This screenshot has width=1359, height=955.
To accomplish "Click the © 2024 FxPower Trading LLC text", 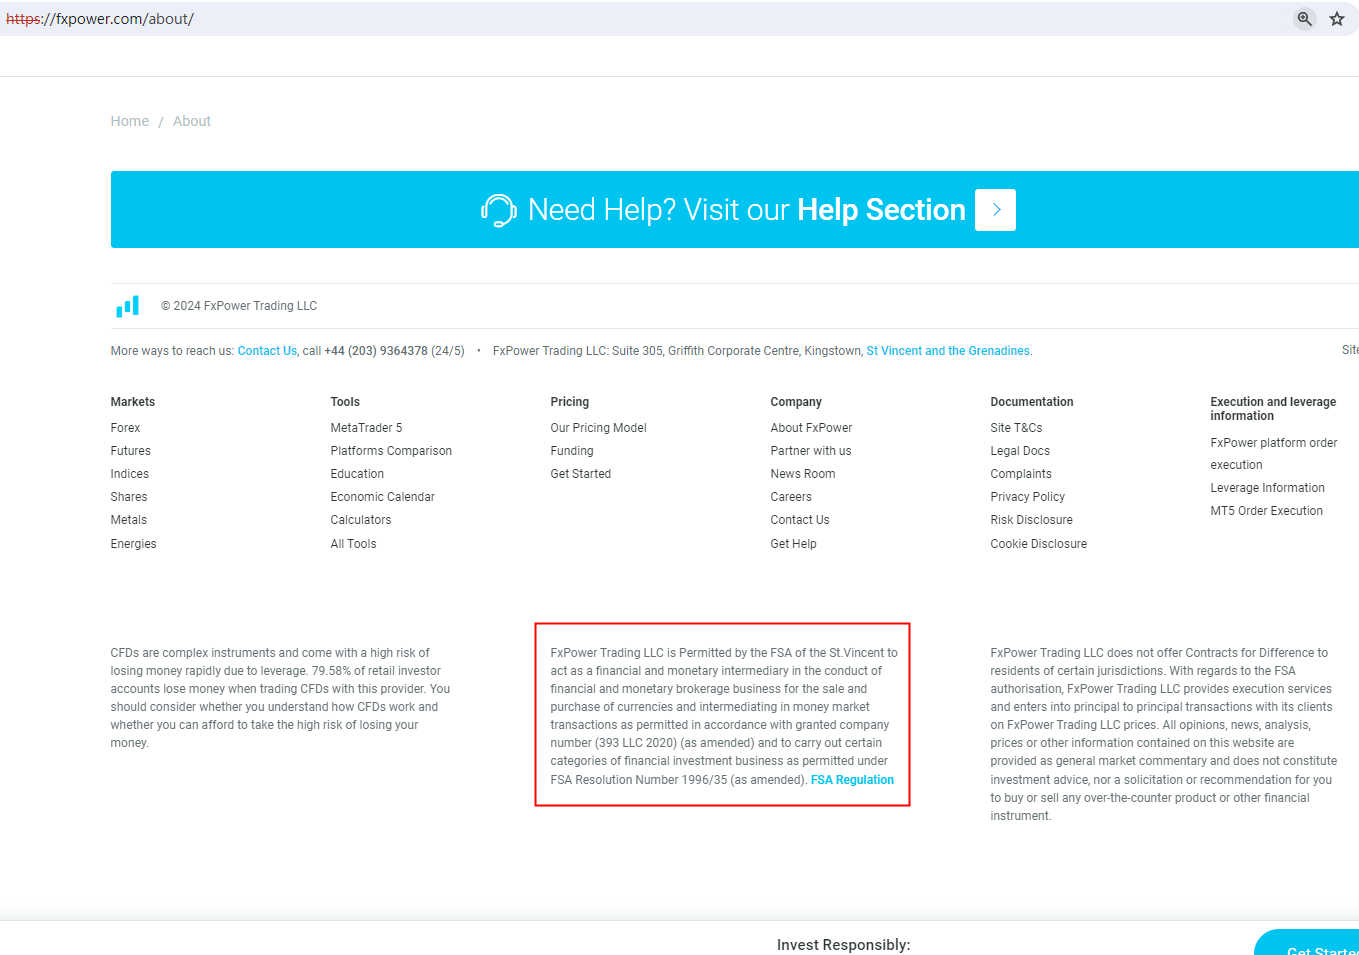I will [239, 306].
